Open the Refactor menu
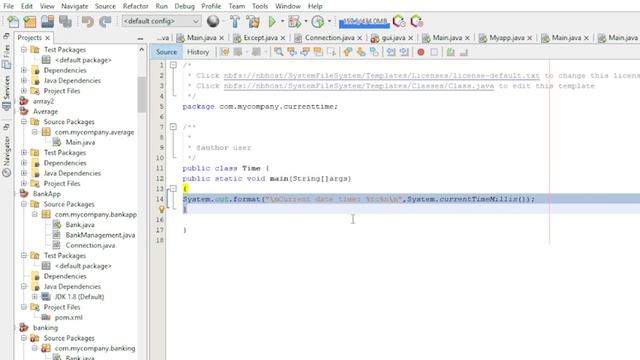This screenshot has height=360, width=640. click(x=136, y=6)
